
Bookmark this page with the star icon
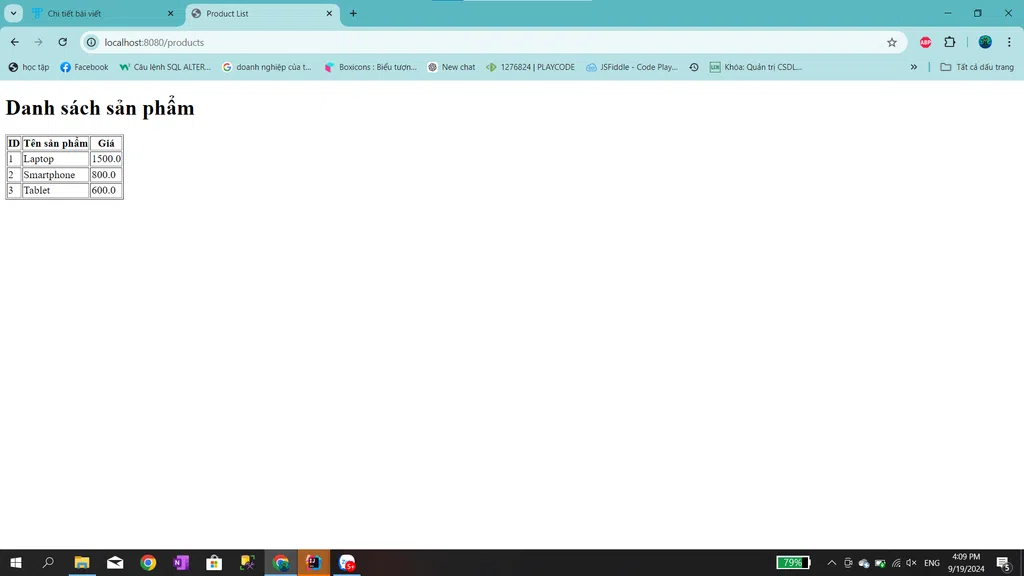892,42
